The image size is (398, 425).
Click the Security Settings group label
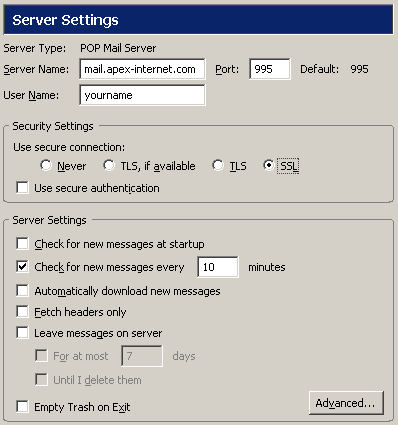click(53, 126)
